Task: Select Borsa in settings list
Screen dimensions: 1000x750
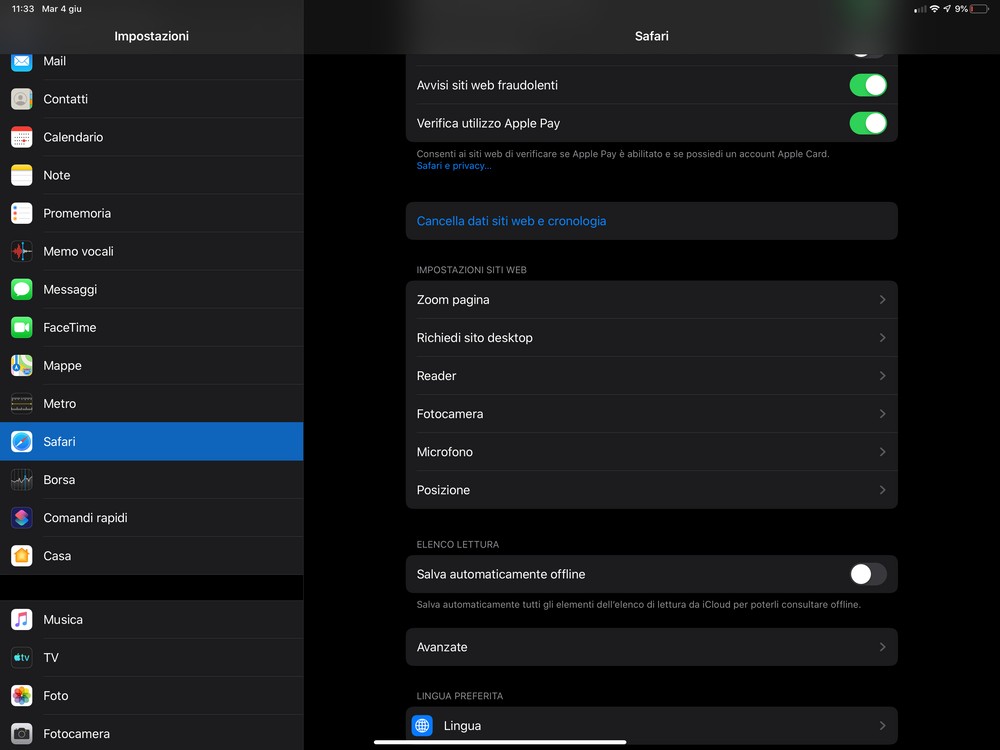Action: pos(152,480)
